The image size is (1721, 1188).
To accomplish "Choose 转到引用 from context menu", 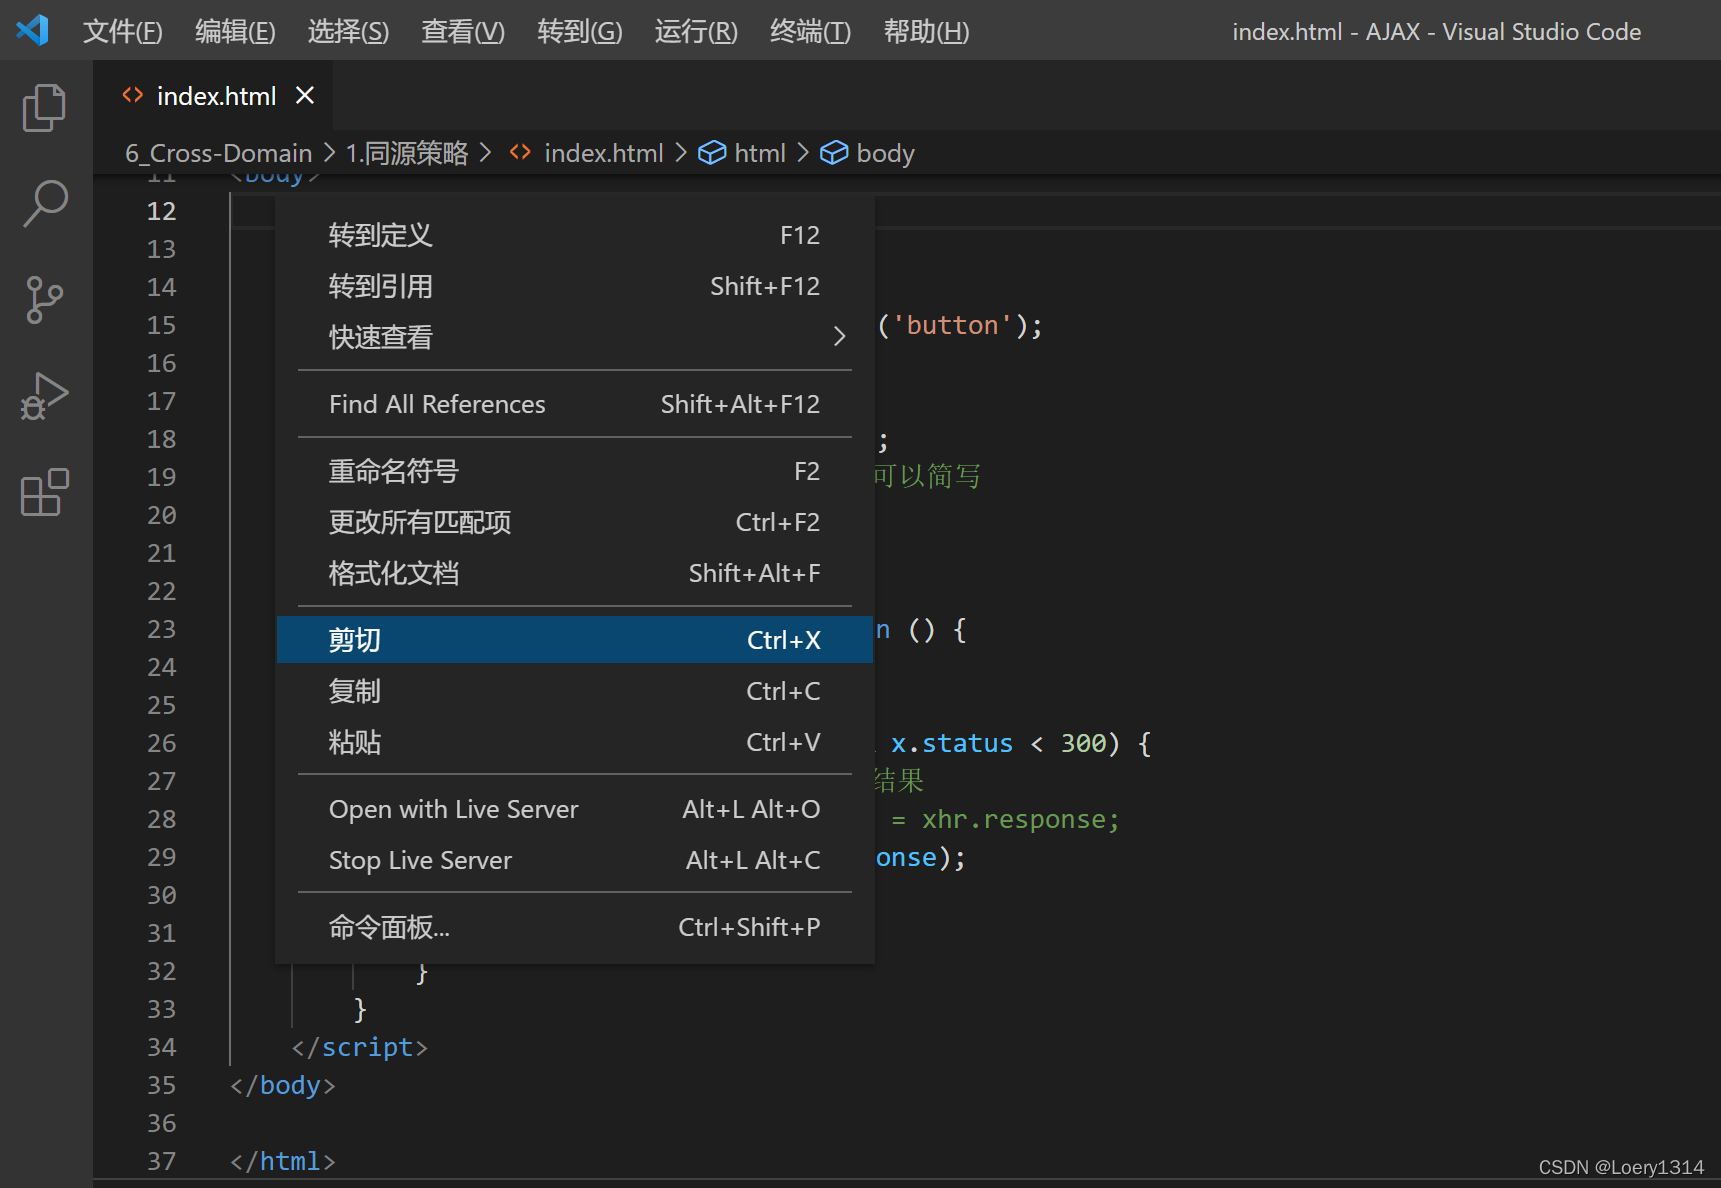I will click(575, 286).
